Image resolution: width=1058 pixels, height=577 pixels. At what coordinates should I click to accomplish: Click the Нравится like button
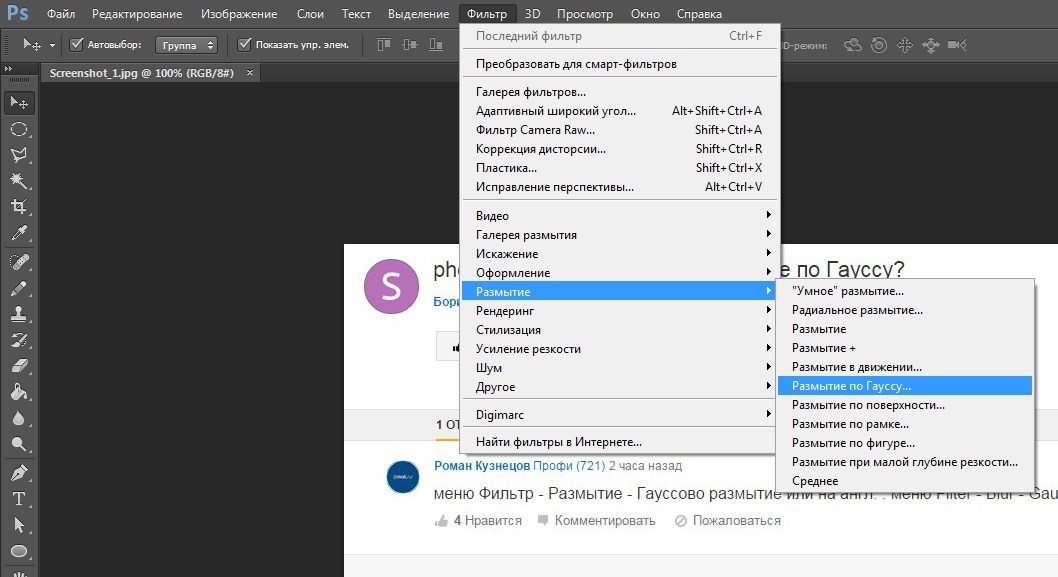point(478,520)
